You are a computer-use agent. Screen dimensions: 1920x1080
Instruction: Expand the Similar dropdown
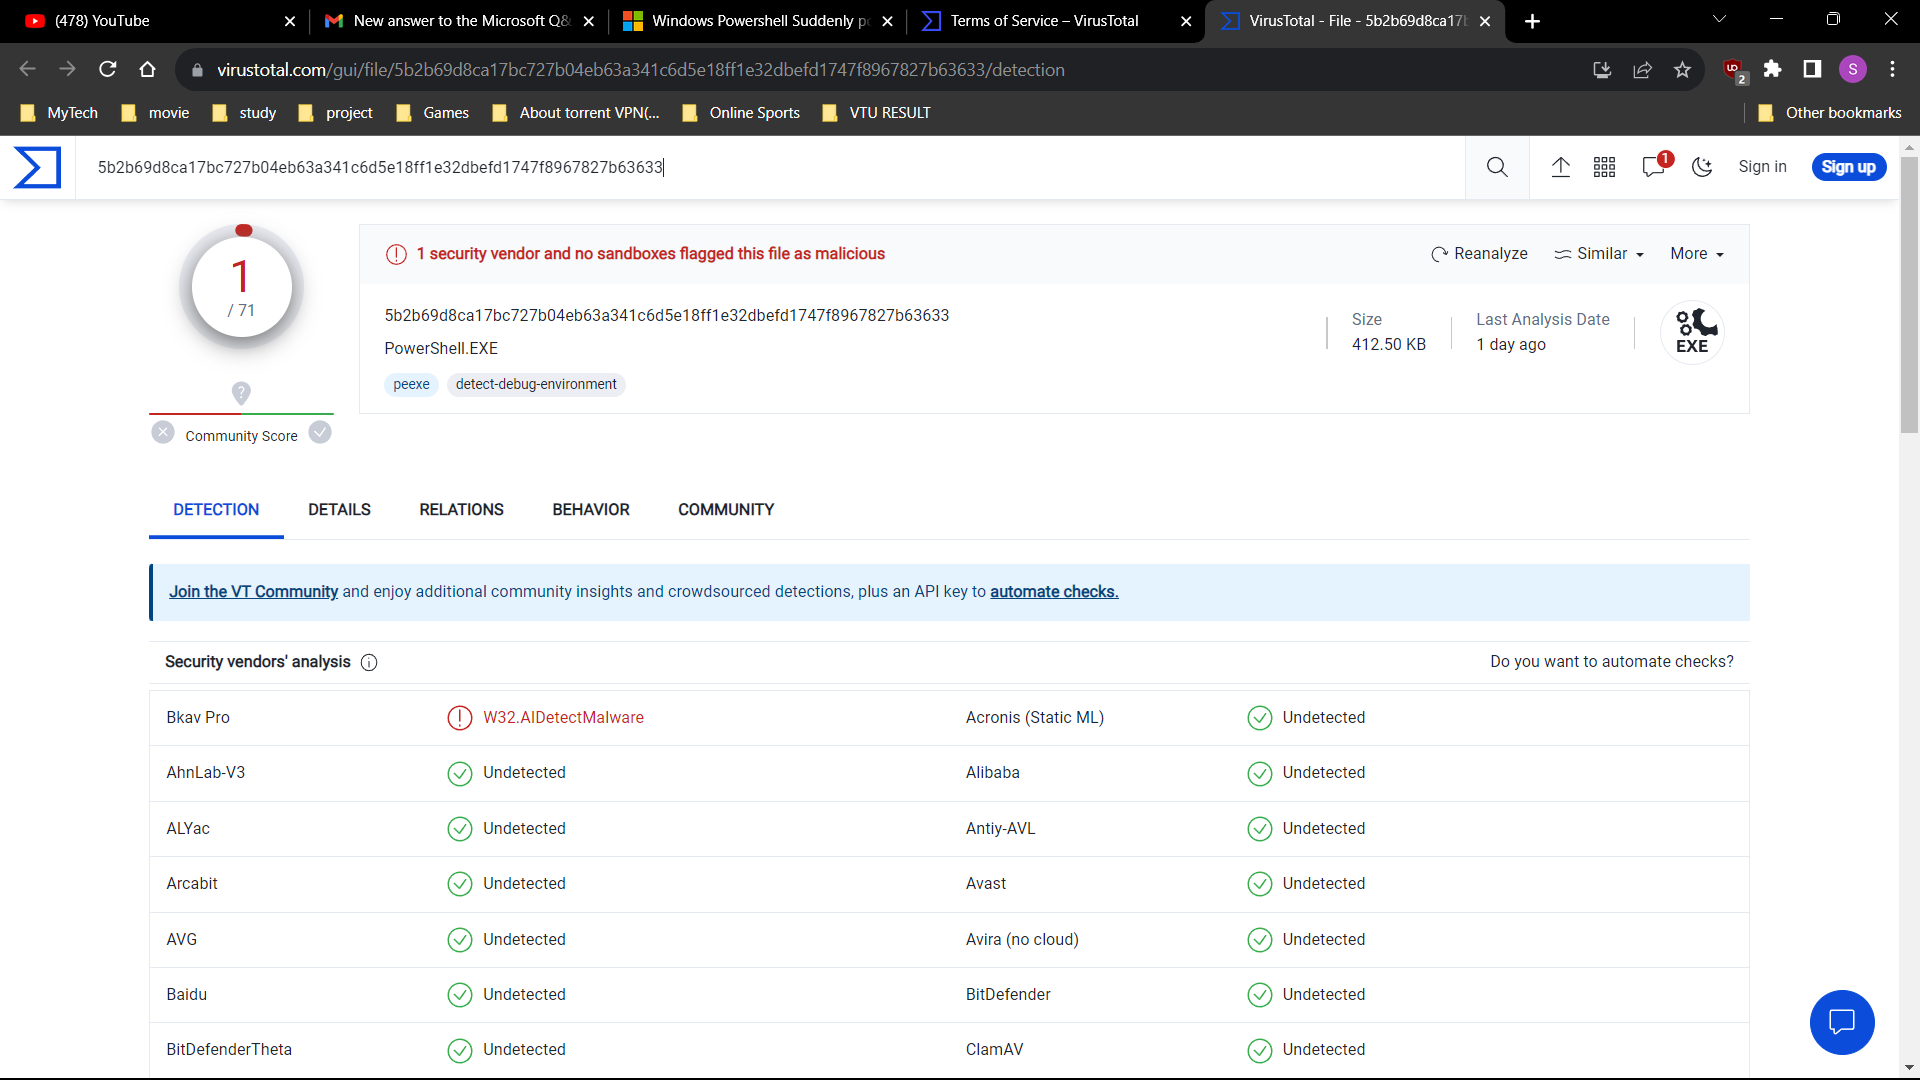click(x=1599, y=254)
